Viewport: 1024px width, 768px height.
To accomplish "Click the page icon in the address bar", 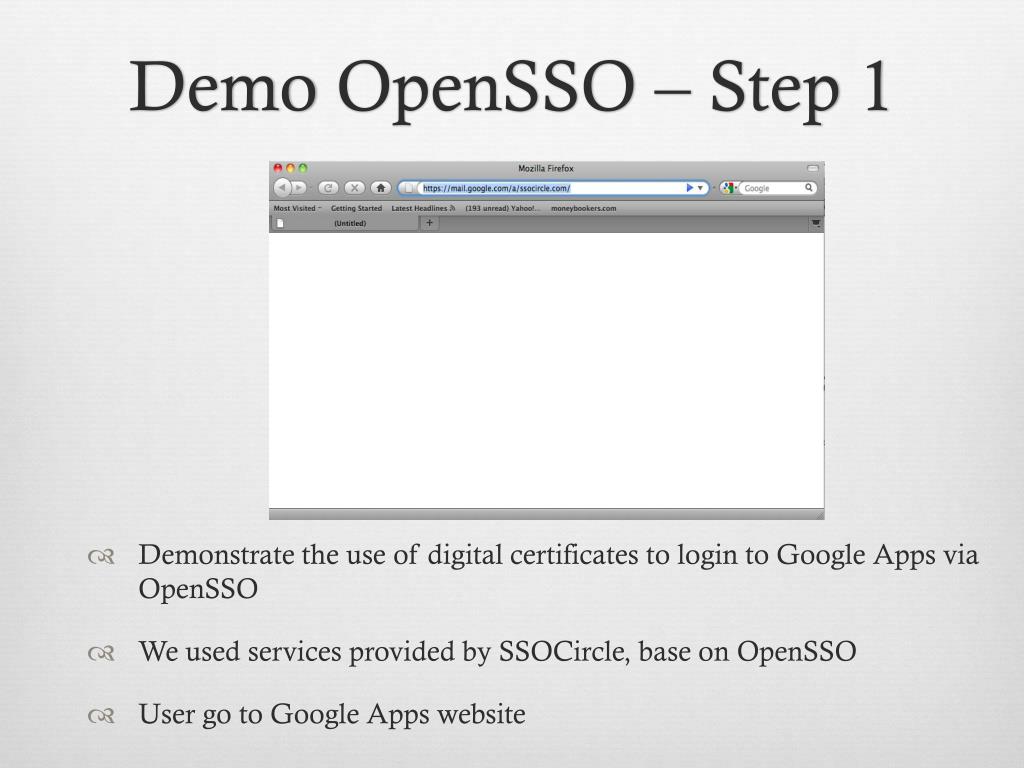I will point(409,188).
